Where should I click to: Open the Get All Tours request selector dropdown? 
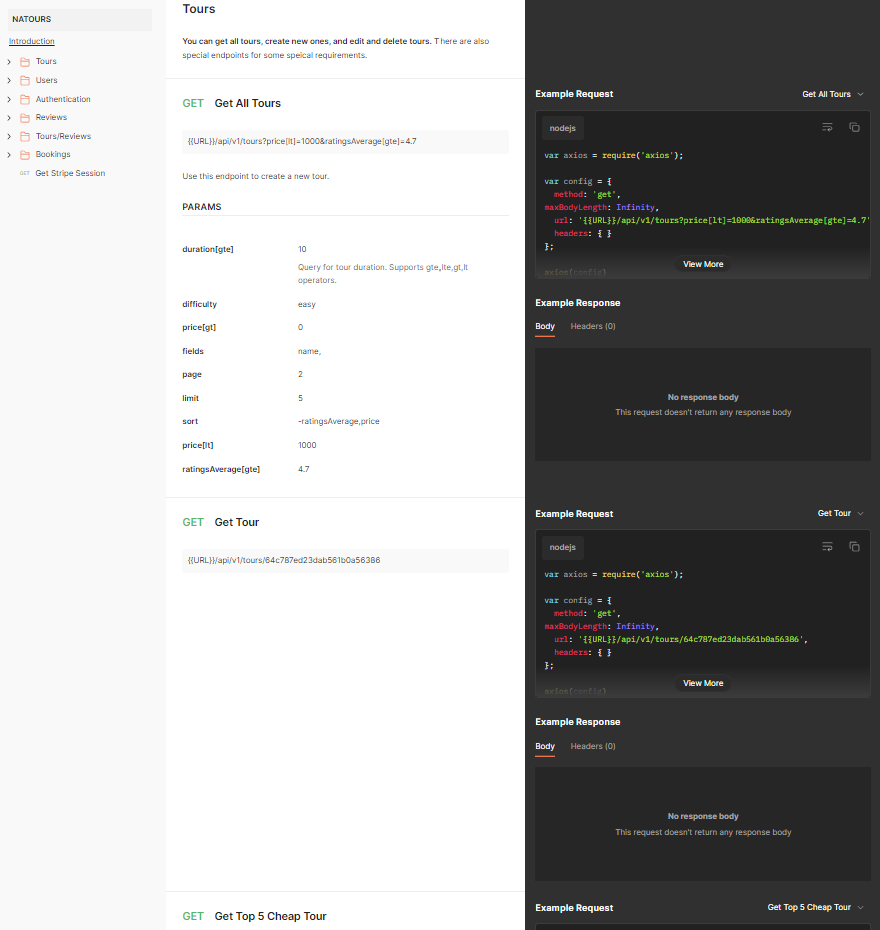pos(833,93)
